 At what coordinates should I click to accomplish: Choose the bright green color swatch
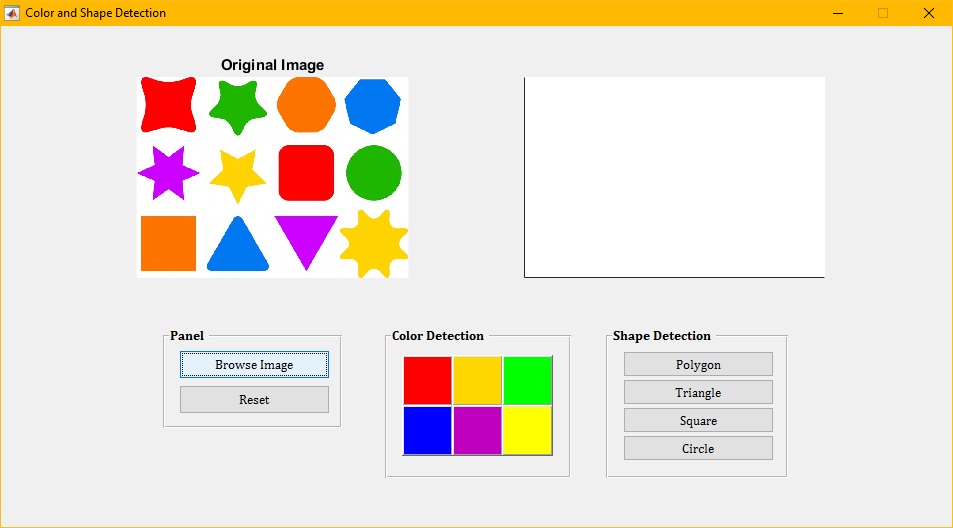pos(527,380)
